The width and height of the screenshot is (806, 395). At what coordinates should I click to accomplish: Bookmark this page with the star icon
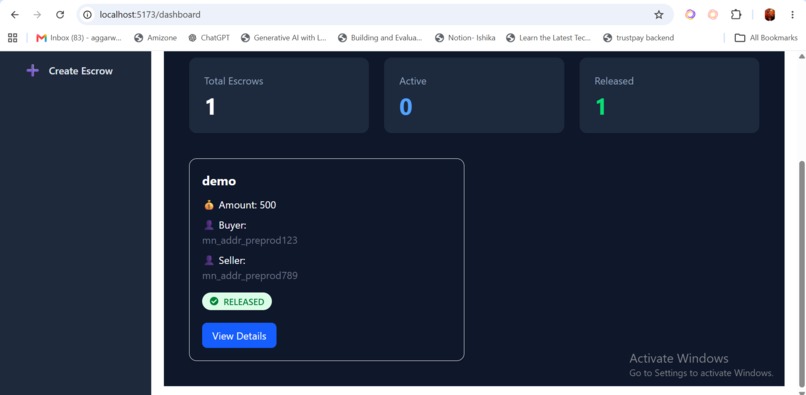658,15
